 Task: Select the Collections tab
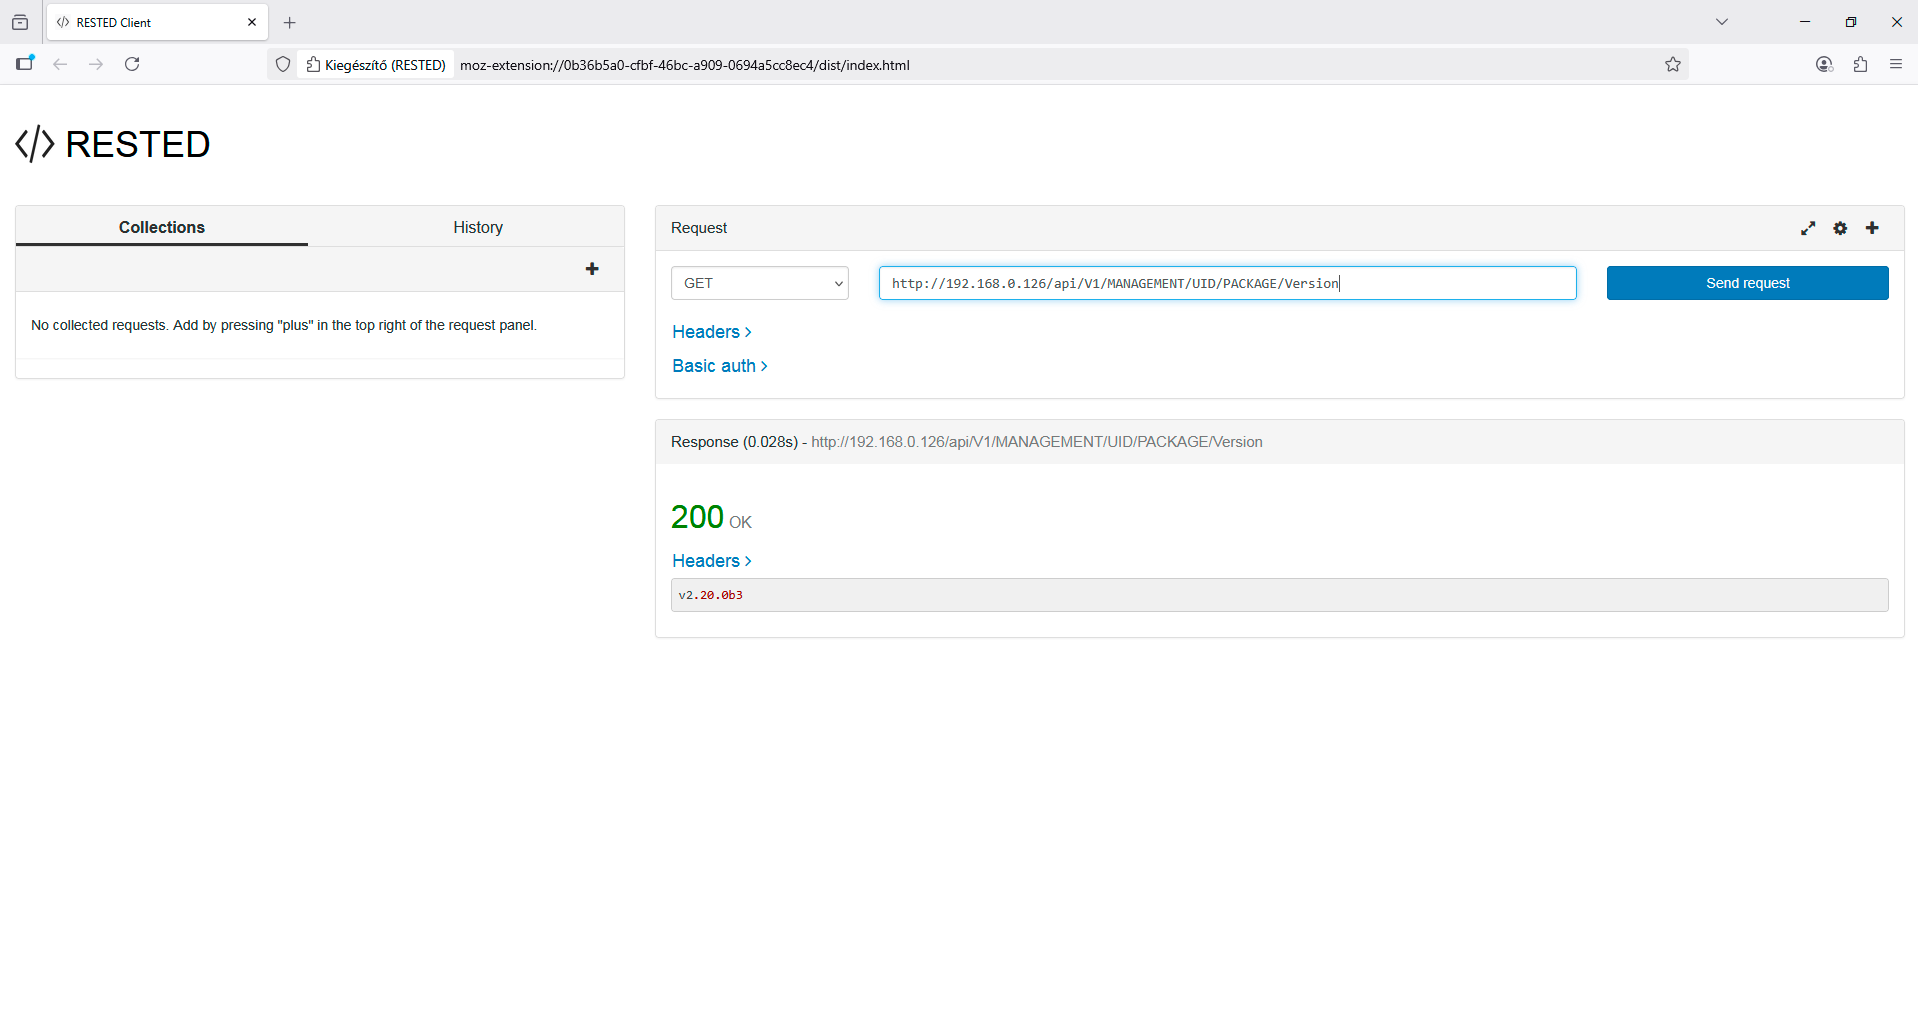[x=162, y=227]
